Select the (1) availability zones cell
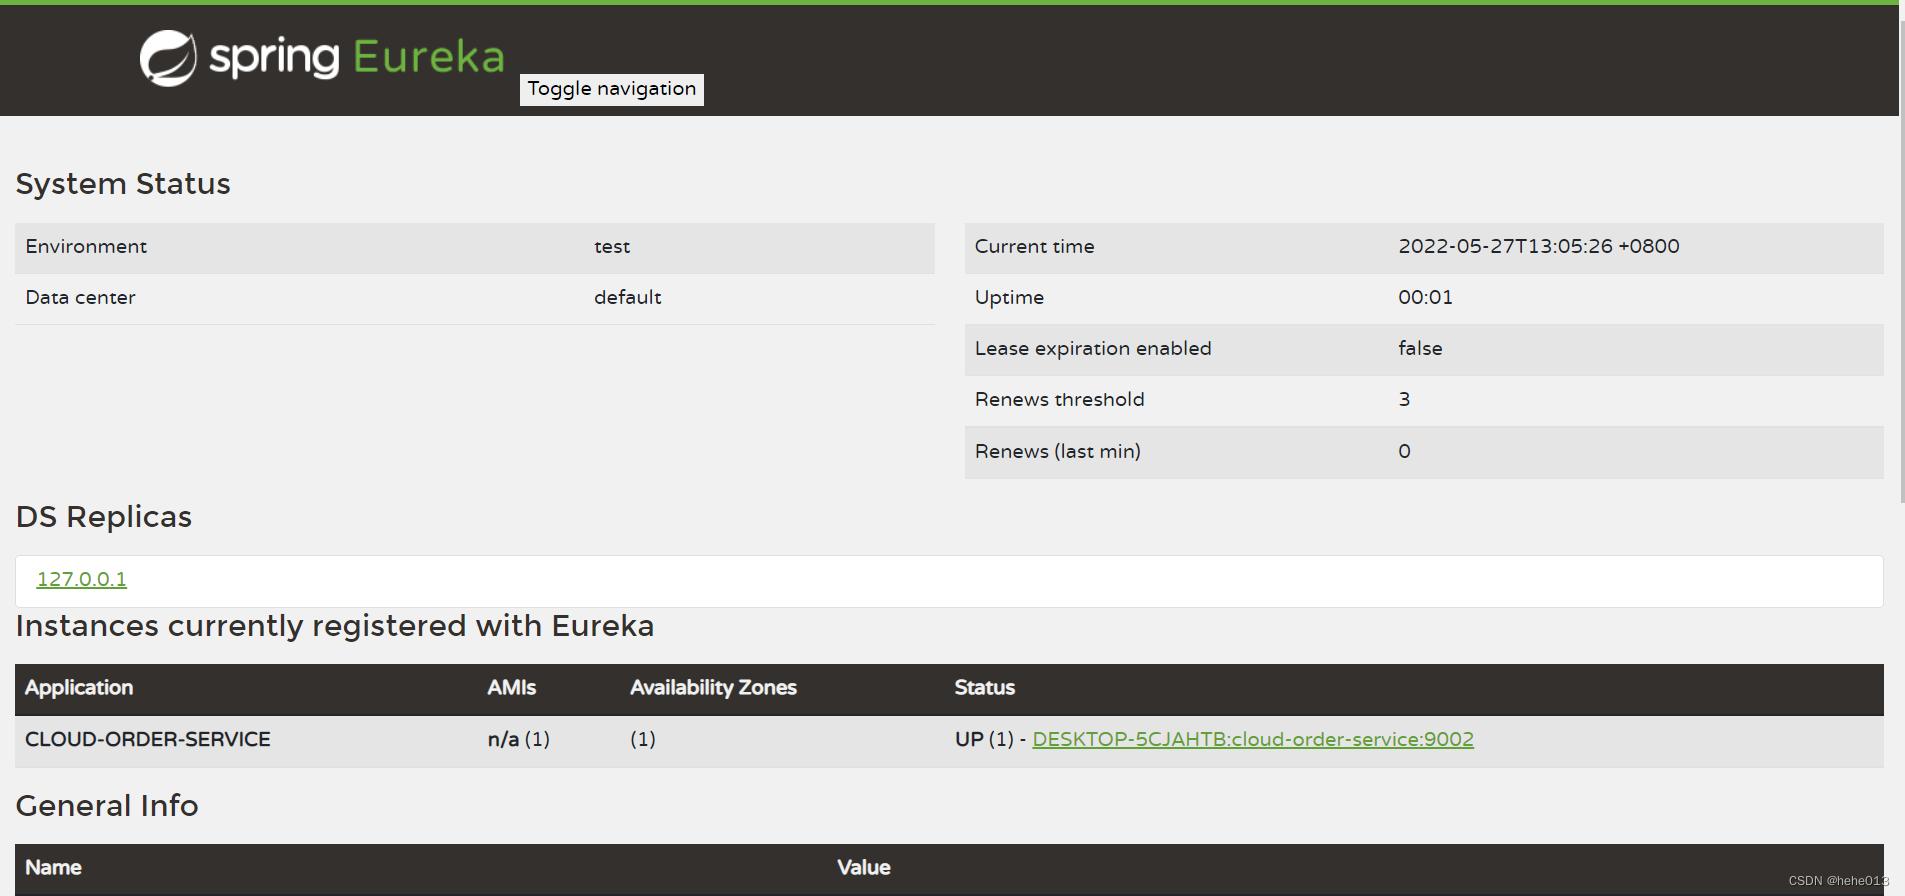This screenshot has height=896, width=1905. pos(643,740)
